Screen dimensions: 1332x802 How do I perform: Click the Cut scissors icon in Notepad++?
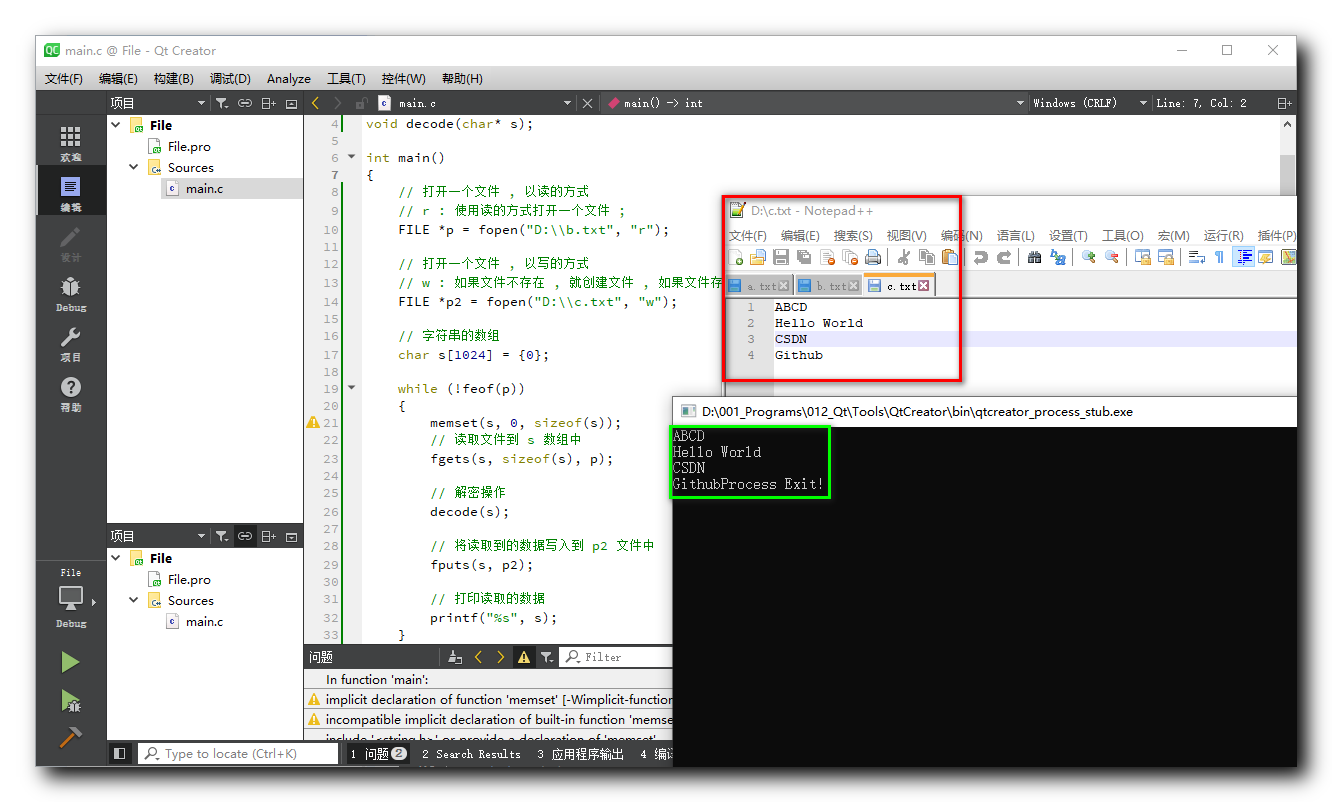tap(904, 257)
